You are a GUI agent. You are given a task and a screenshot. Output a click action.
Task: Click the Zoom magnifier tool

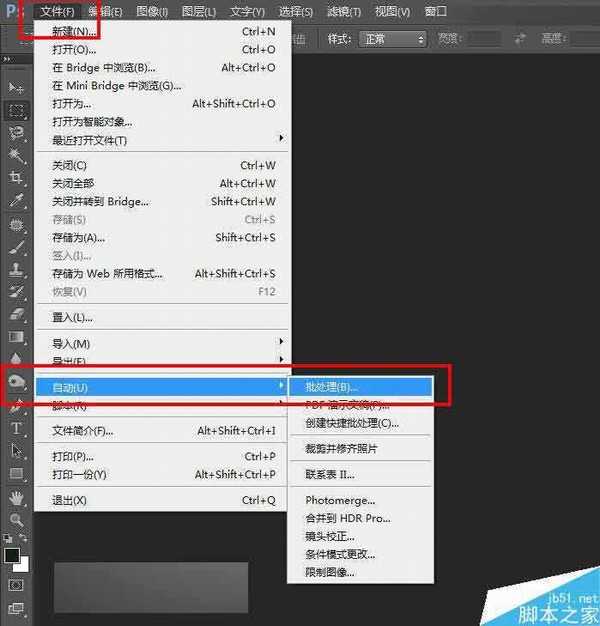pos(16,520)
